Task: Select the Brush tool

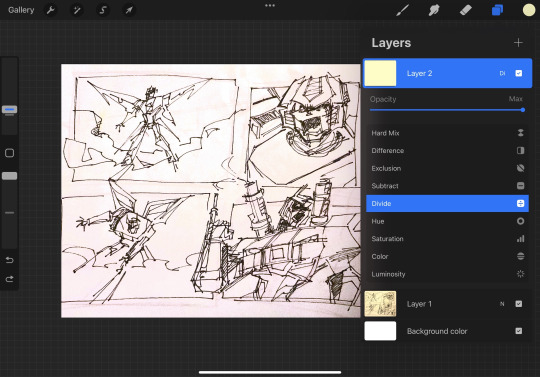Action: 402,10
